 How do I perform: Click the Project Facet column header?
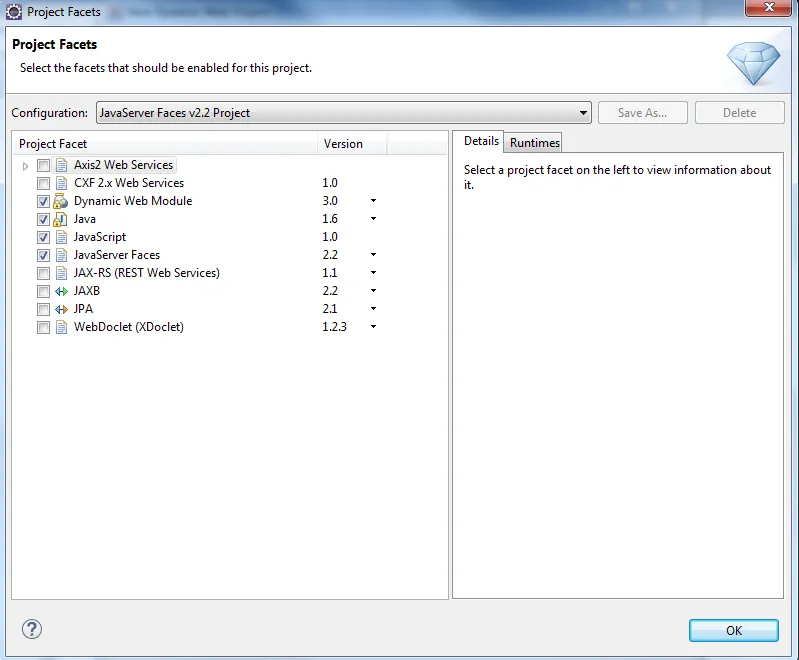(165, 144)
